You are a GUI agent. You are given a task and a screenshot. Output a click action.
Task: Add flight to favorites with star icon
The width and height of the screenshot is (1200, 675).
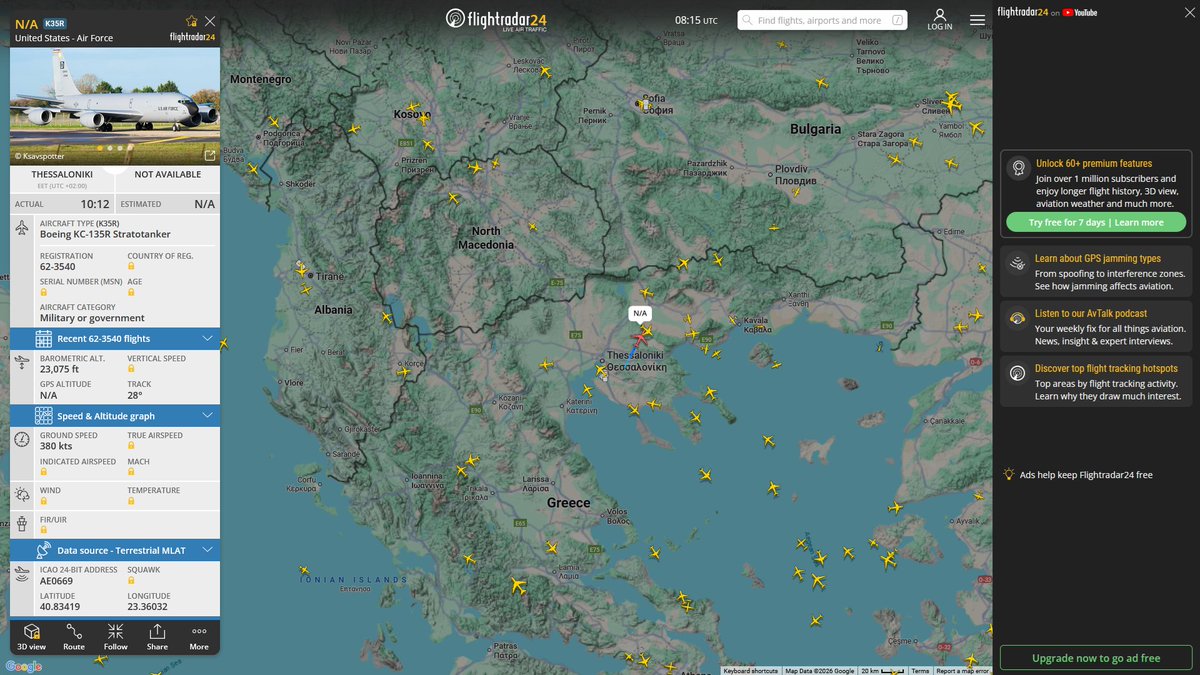point(192,21)
